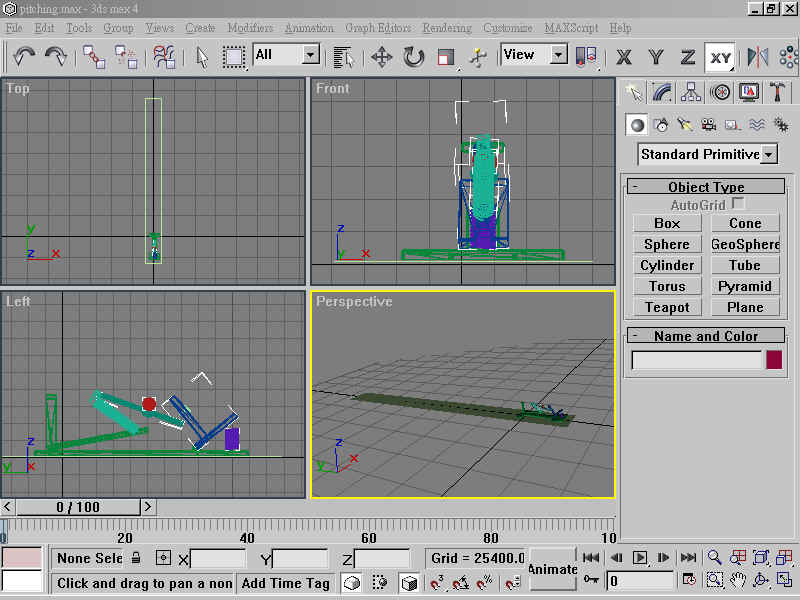Click the Mirror Selected Objects icon
This screenshot has width=800, height=600.
[758, 57]
